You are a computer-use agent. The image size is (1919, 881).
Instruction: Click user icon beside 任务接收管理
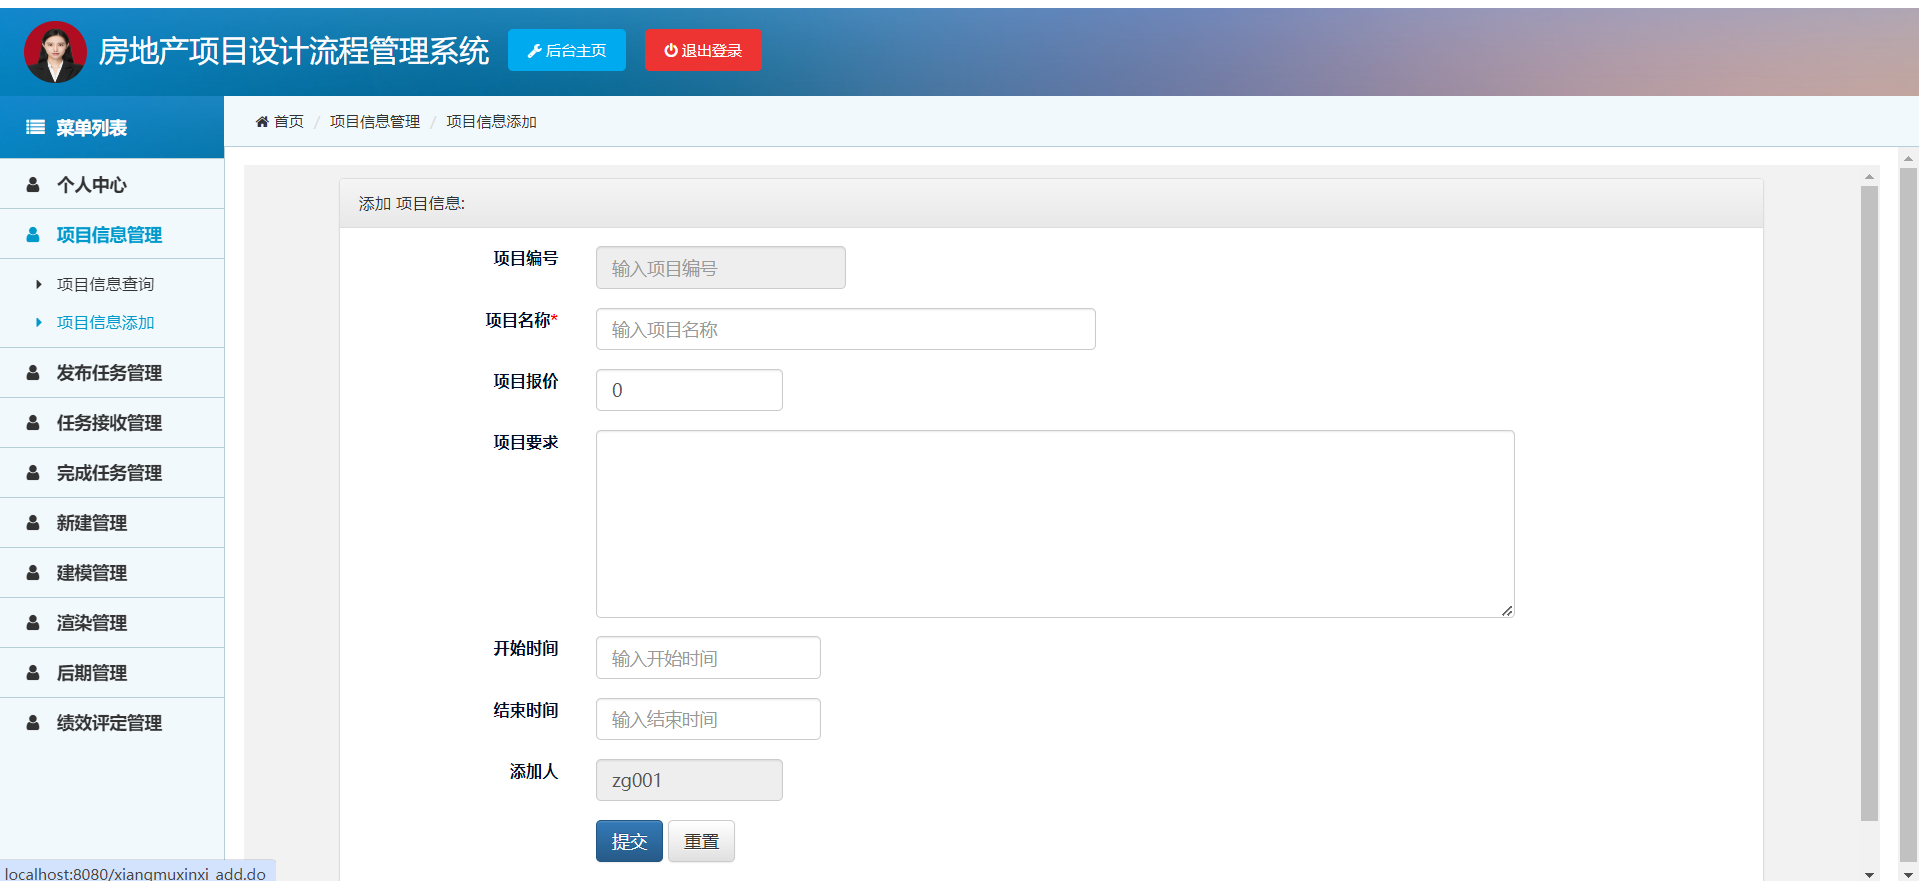pyautogui.click(x=33, y=423)
